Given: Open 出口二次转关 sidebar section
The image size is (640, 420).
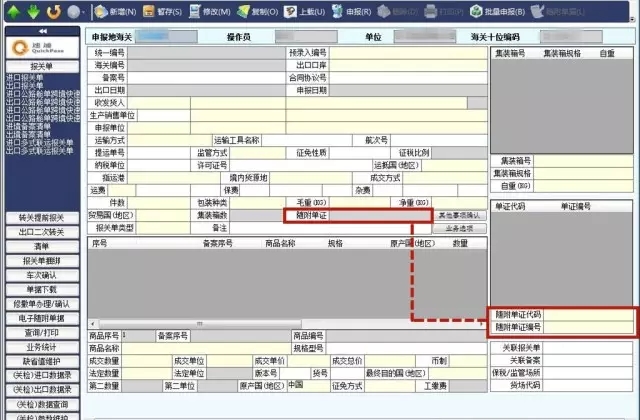Looking at the screenshot, I should 42,232.
